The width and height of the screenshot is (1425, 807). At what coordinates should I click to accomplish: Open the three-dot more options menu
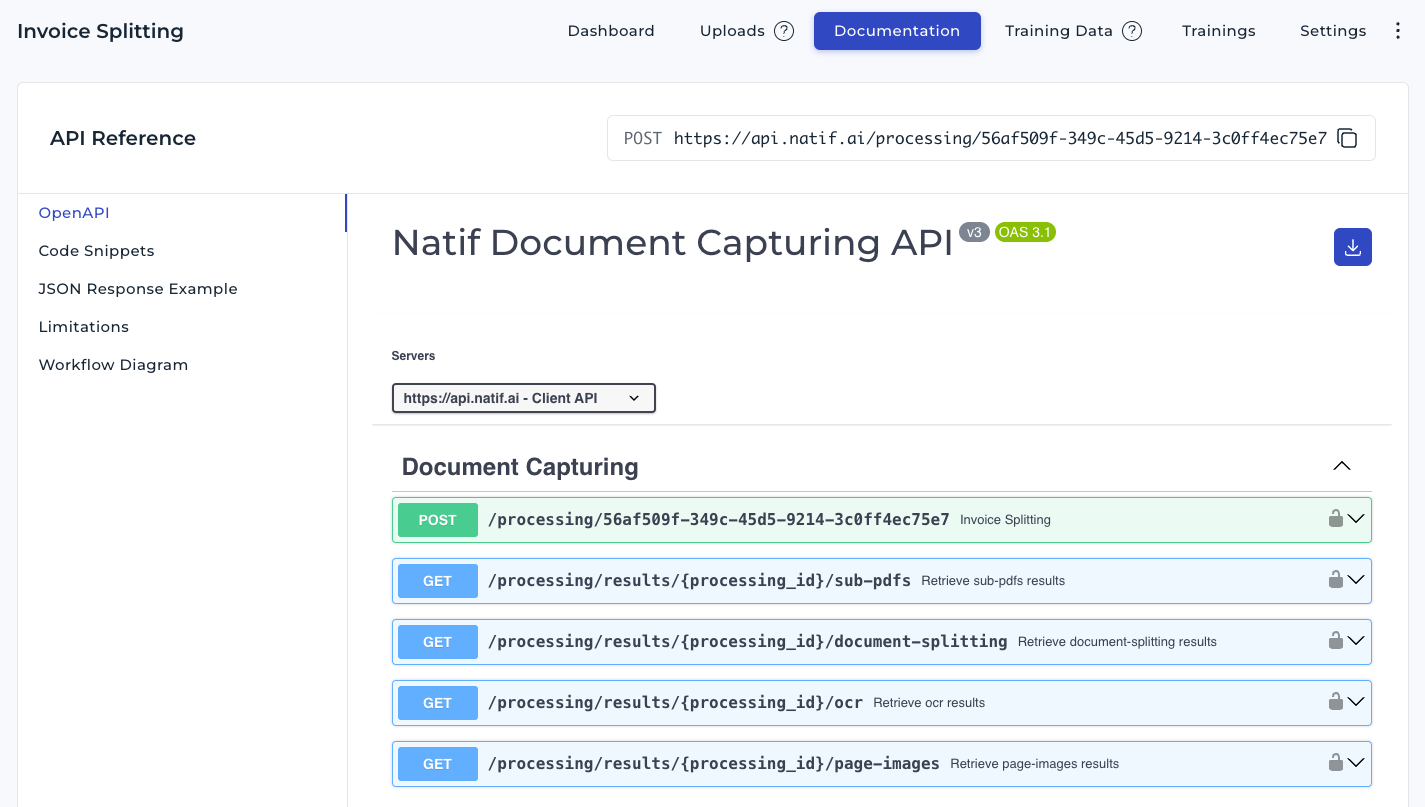1398,31
